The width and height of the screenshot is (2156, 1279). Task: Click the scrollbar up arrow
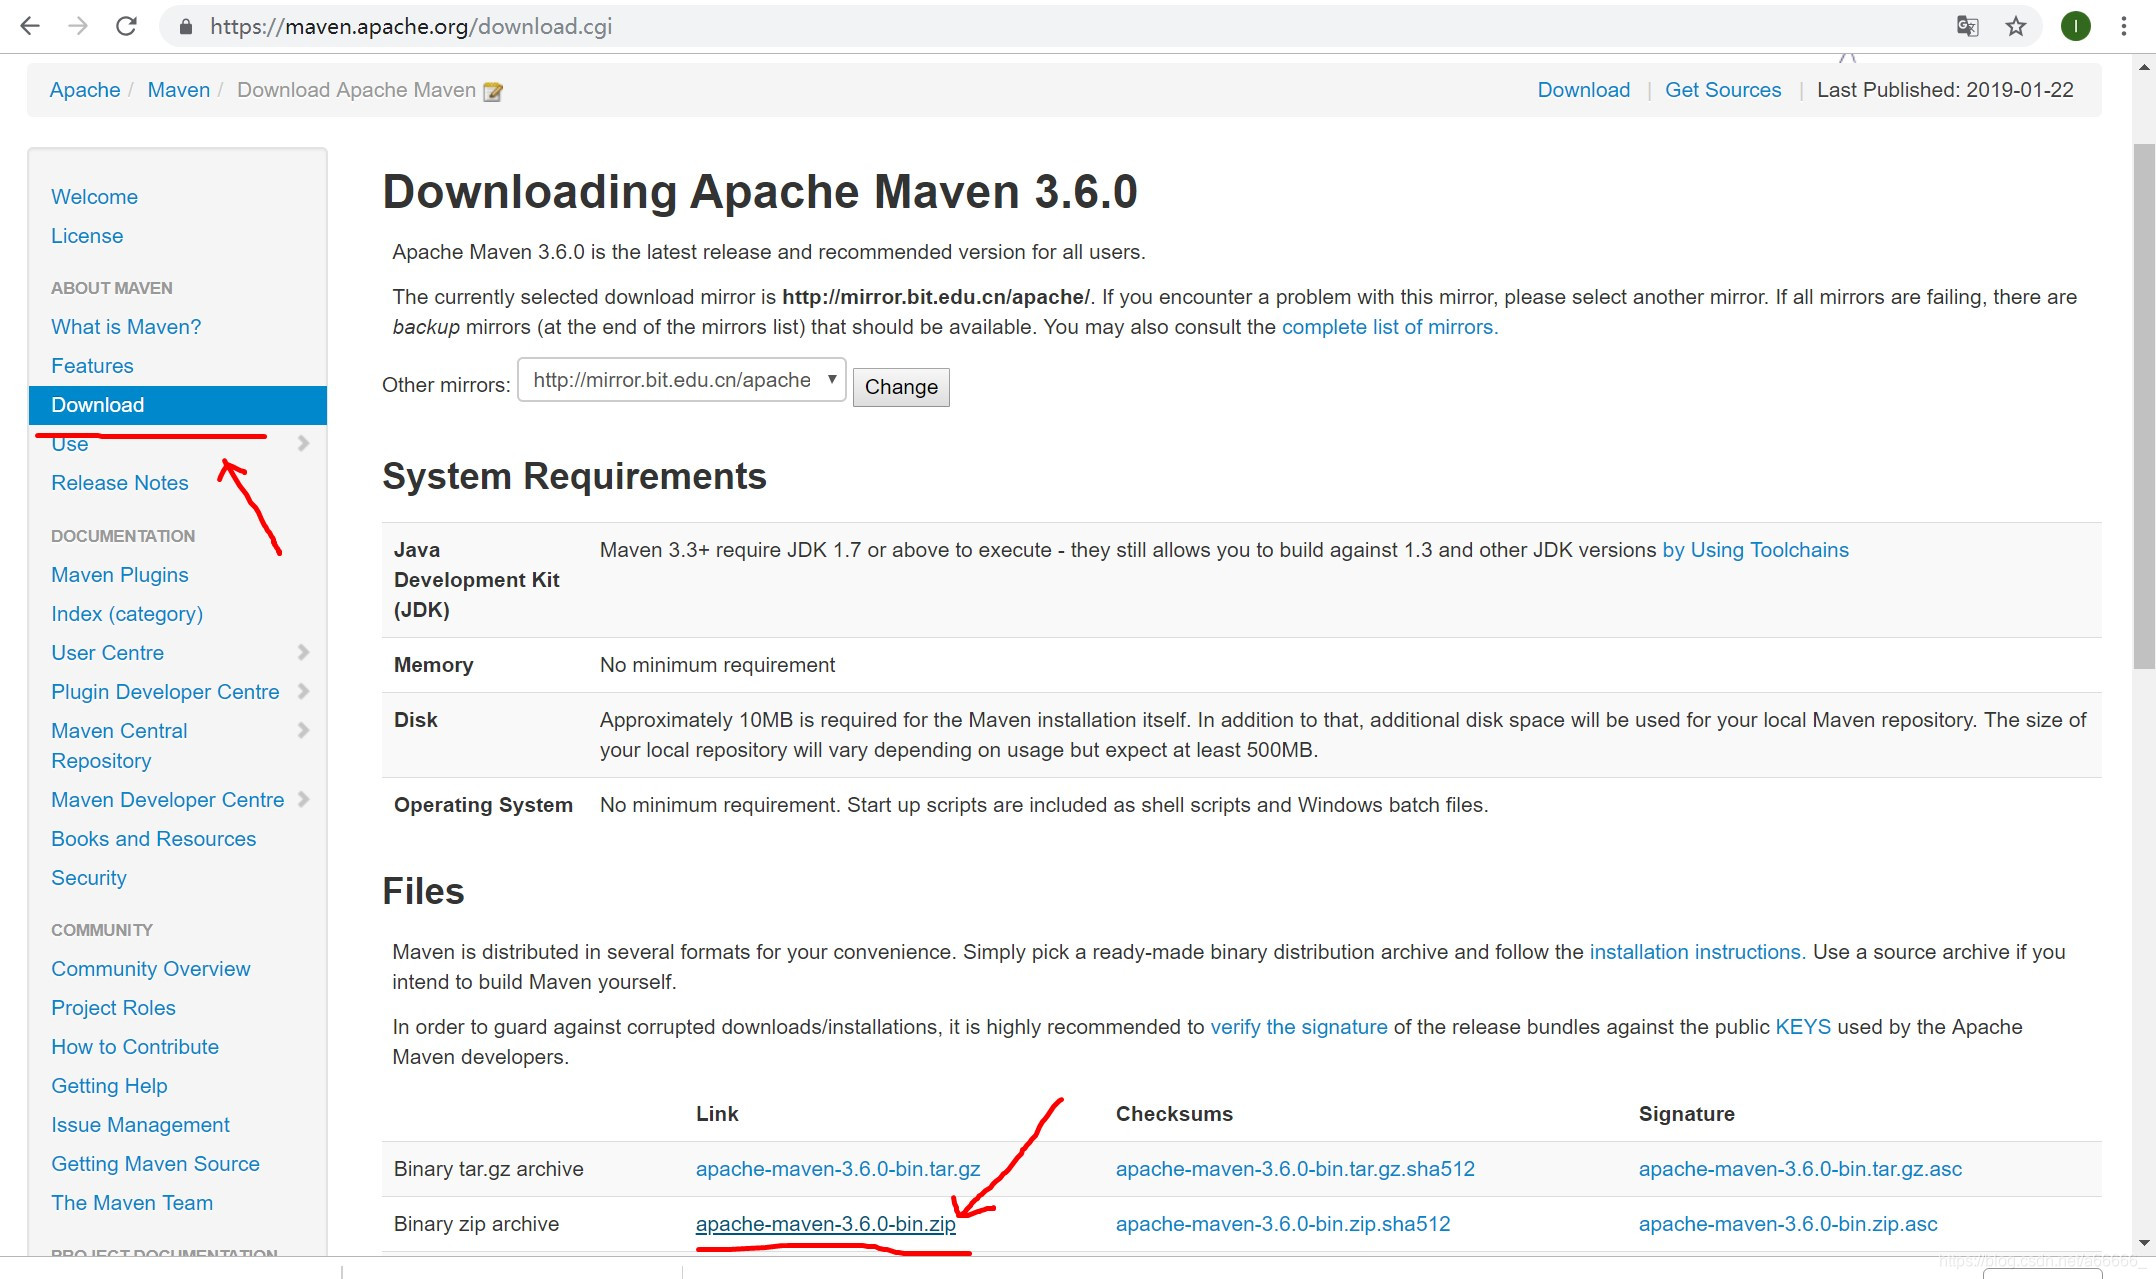(x=2144, y=68)
